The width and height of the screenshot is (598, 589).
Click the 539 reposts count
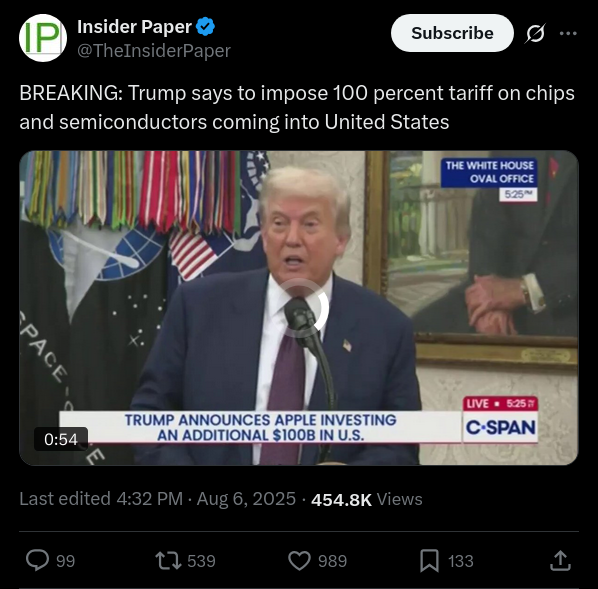[x=201, y=561]
